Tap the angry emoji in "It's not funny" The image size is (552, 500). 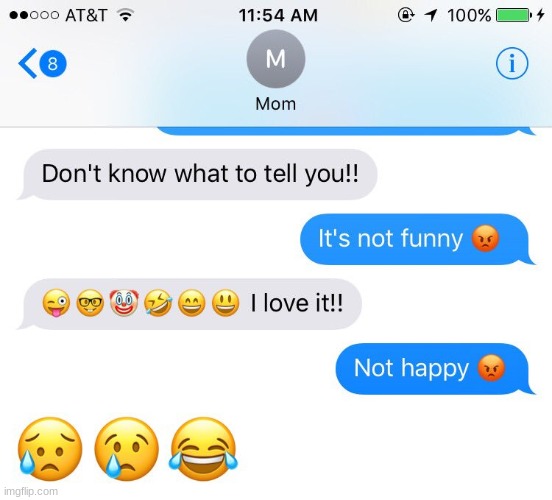point(485,238)
